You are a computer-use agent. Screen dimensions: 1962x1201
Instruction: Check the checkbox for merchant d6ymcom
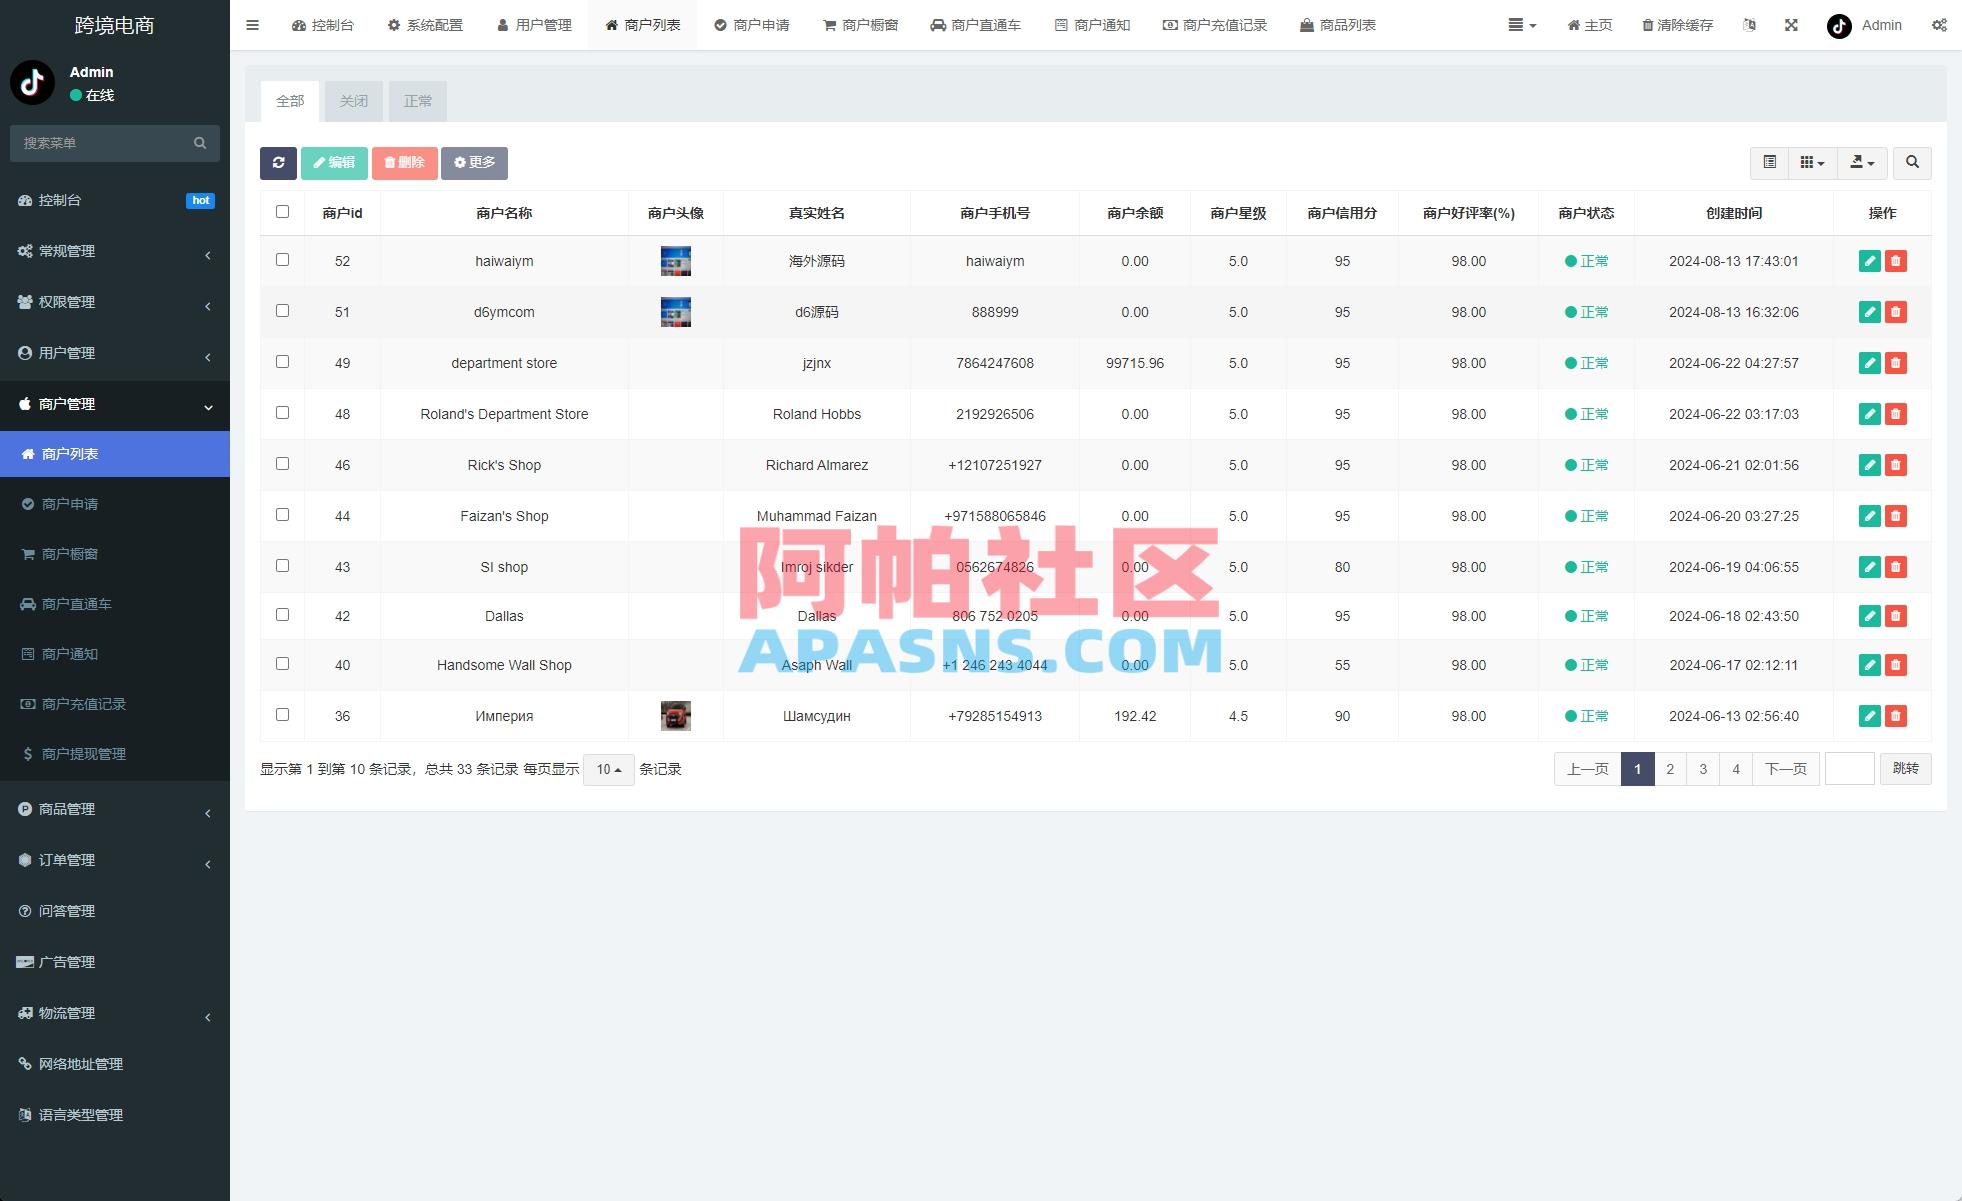pos(282,312)
